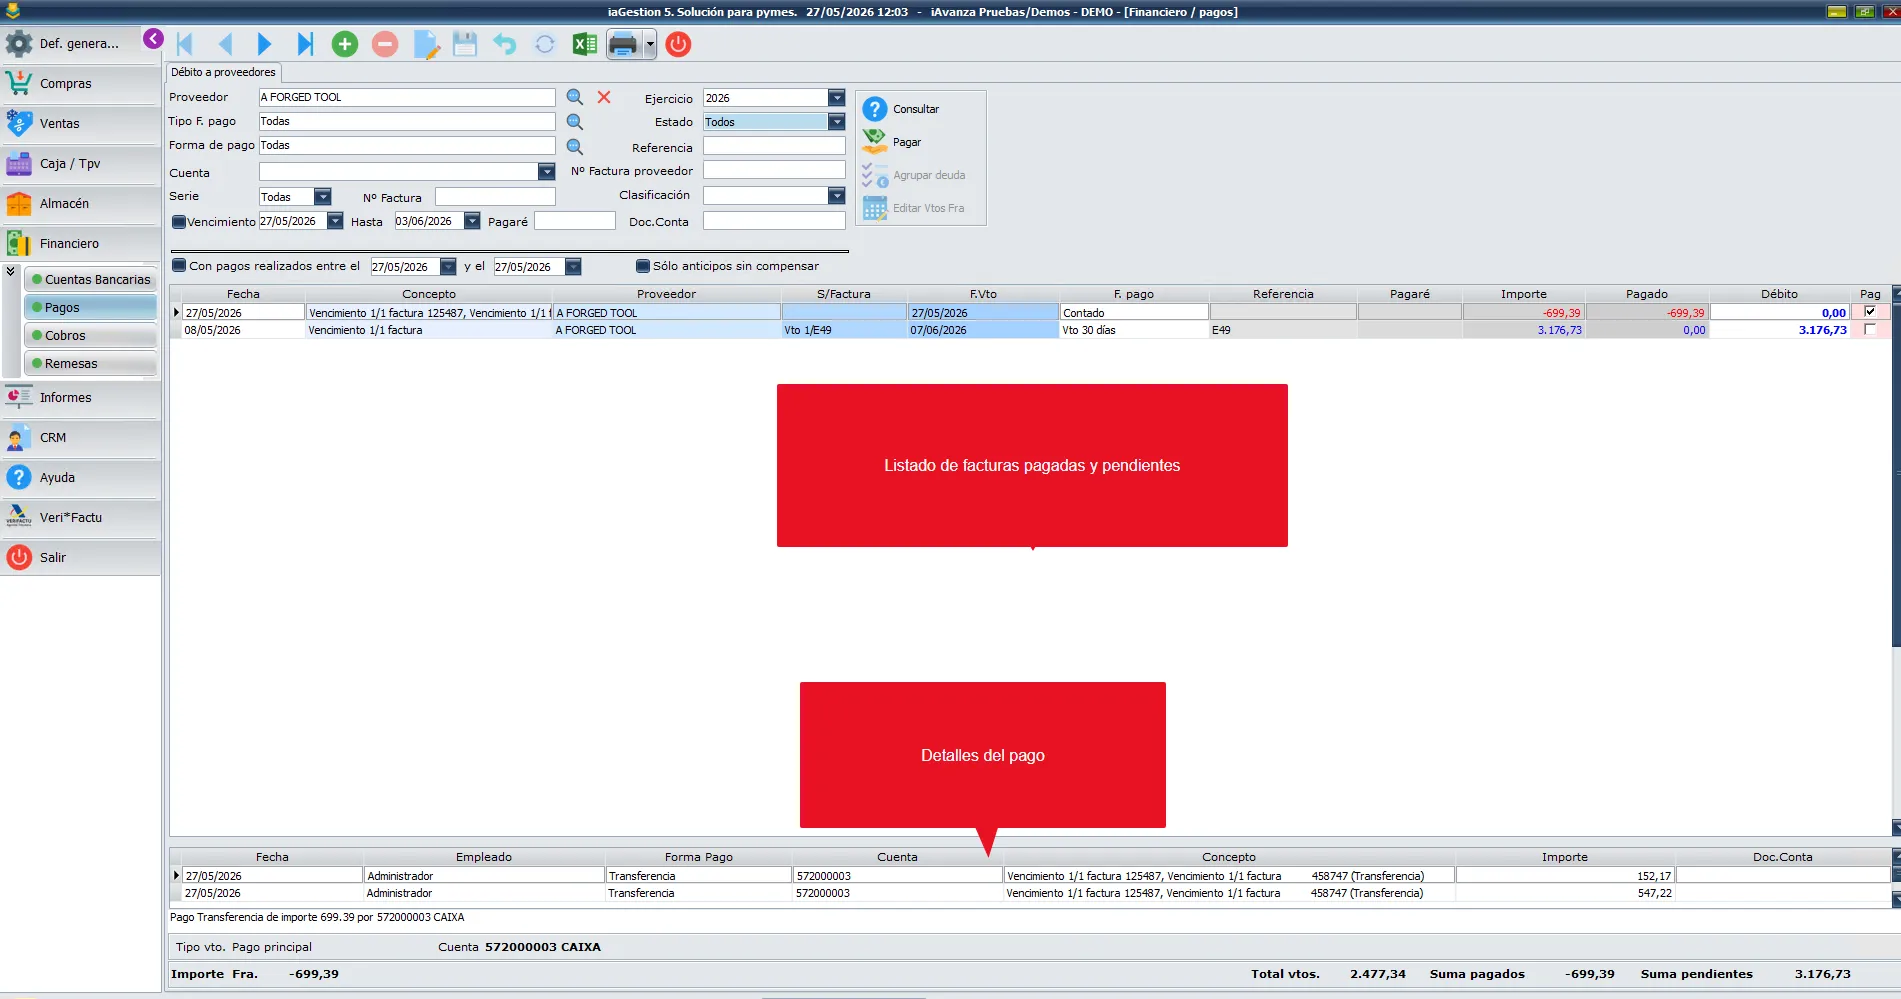Image resolution: width=1901 pixels, height=999 pixels.
Task: Edit record with pencil document icon
Action: [426, 44]
